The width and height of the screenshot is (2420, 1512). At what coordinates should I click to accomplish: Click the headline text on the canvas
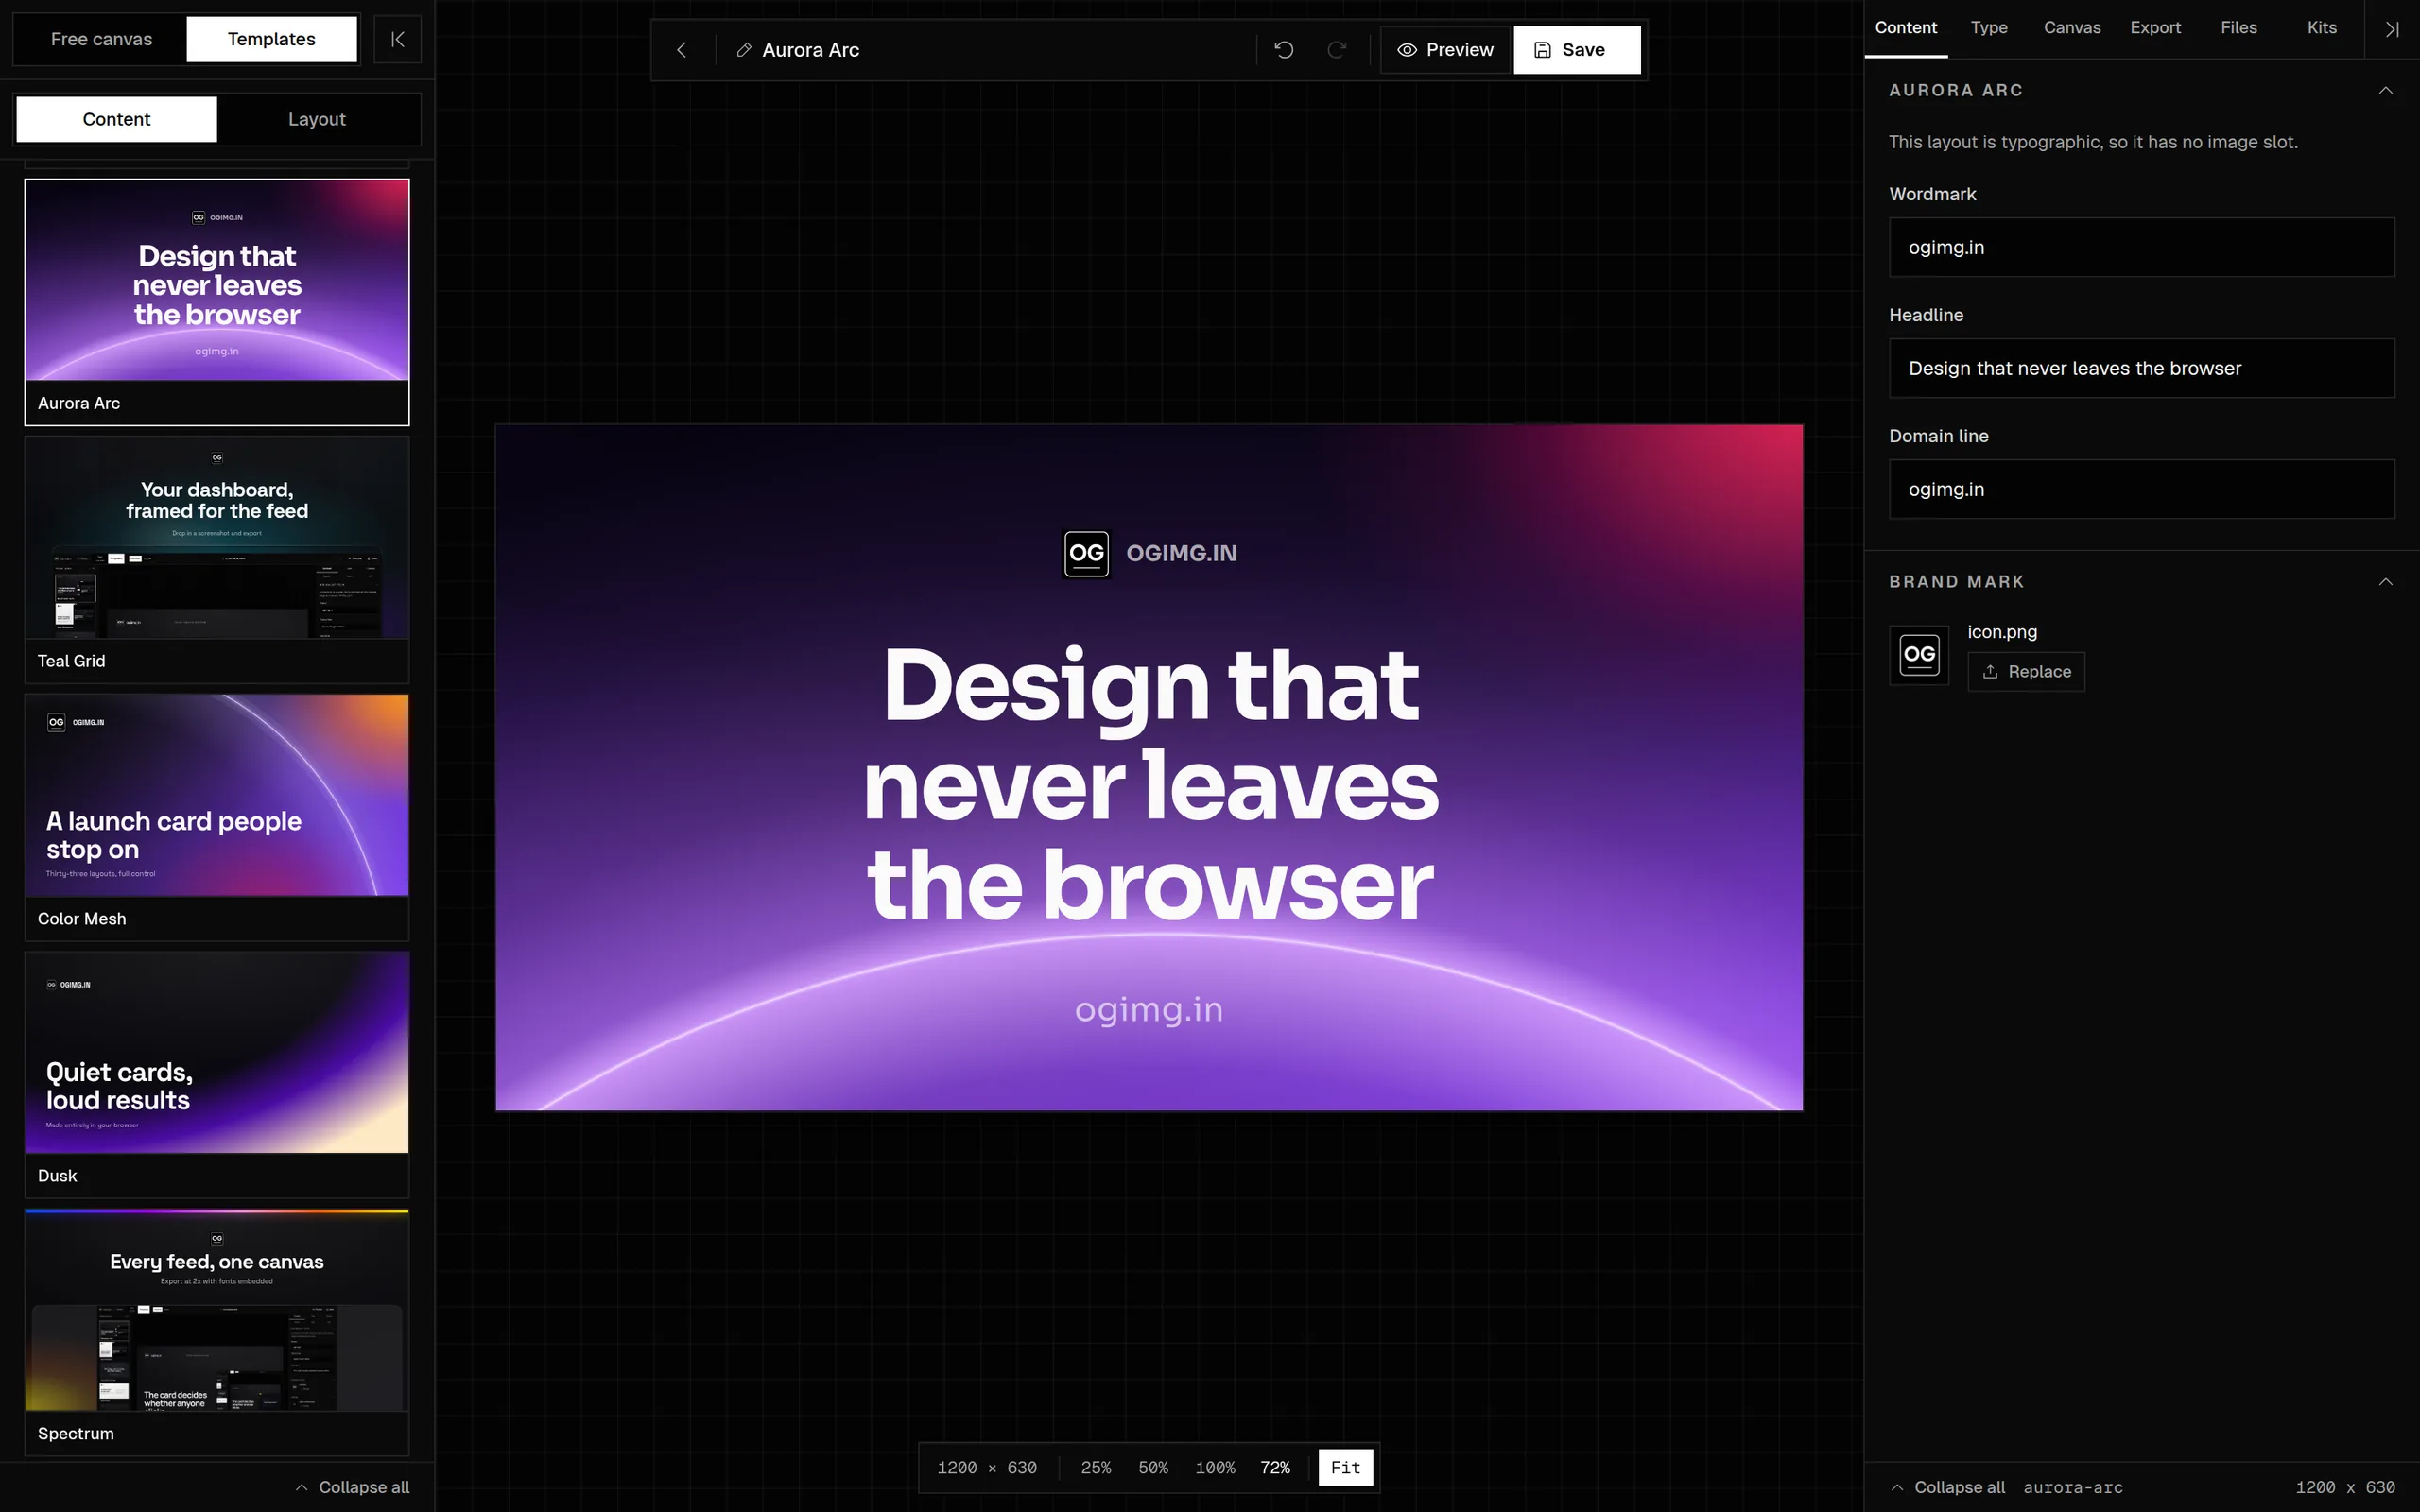[1150, 785]
